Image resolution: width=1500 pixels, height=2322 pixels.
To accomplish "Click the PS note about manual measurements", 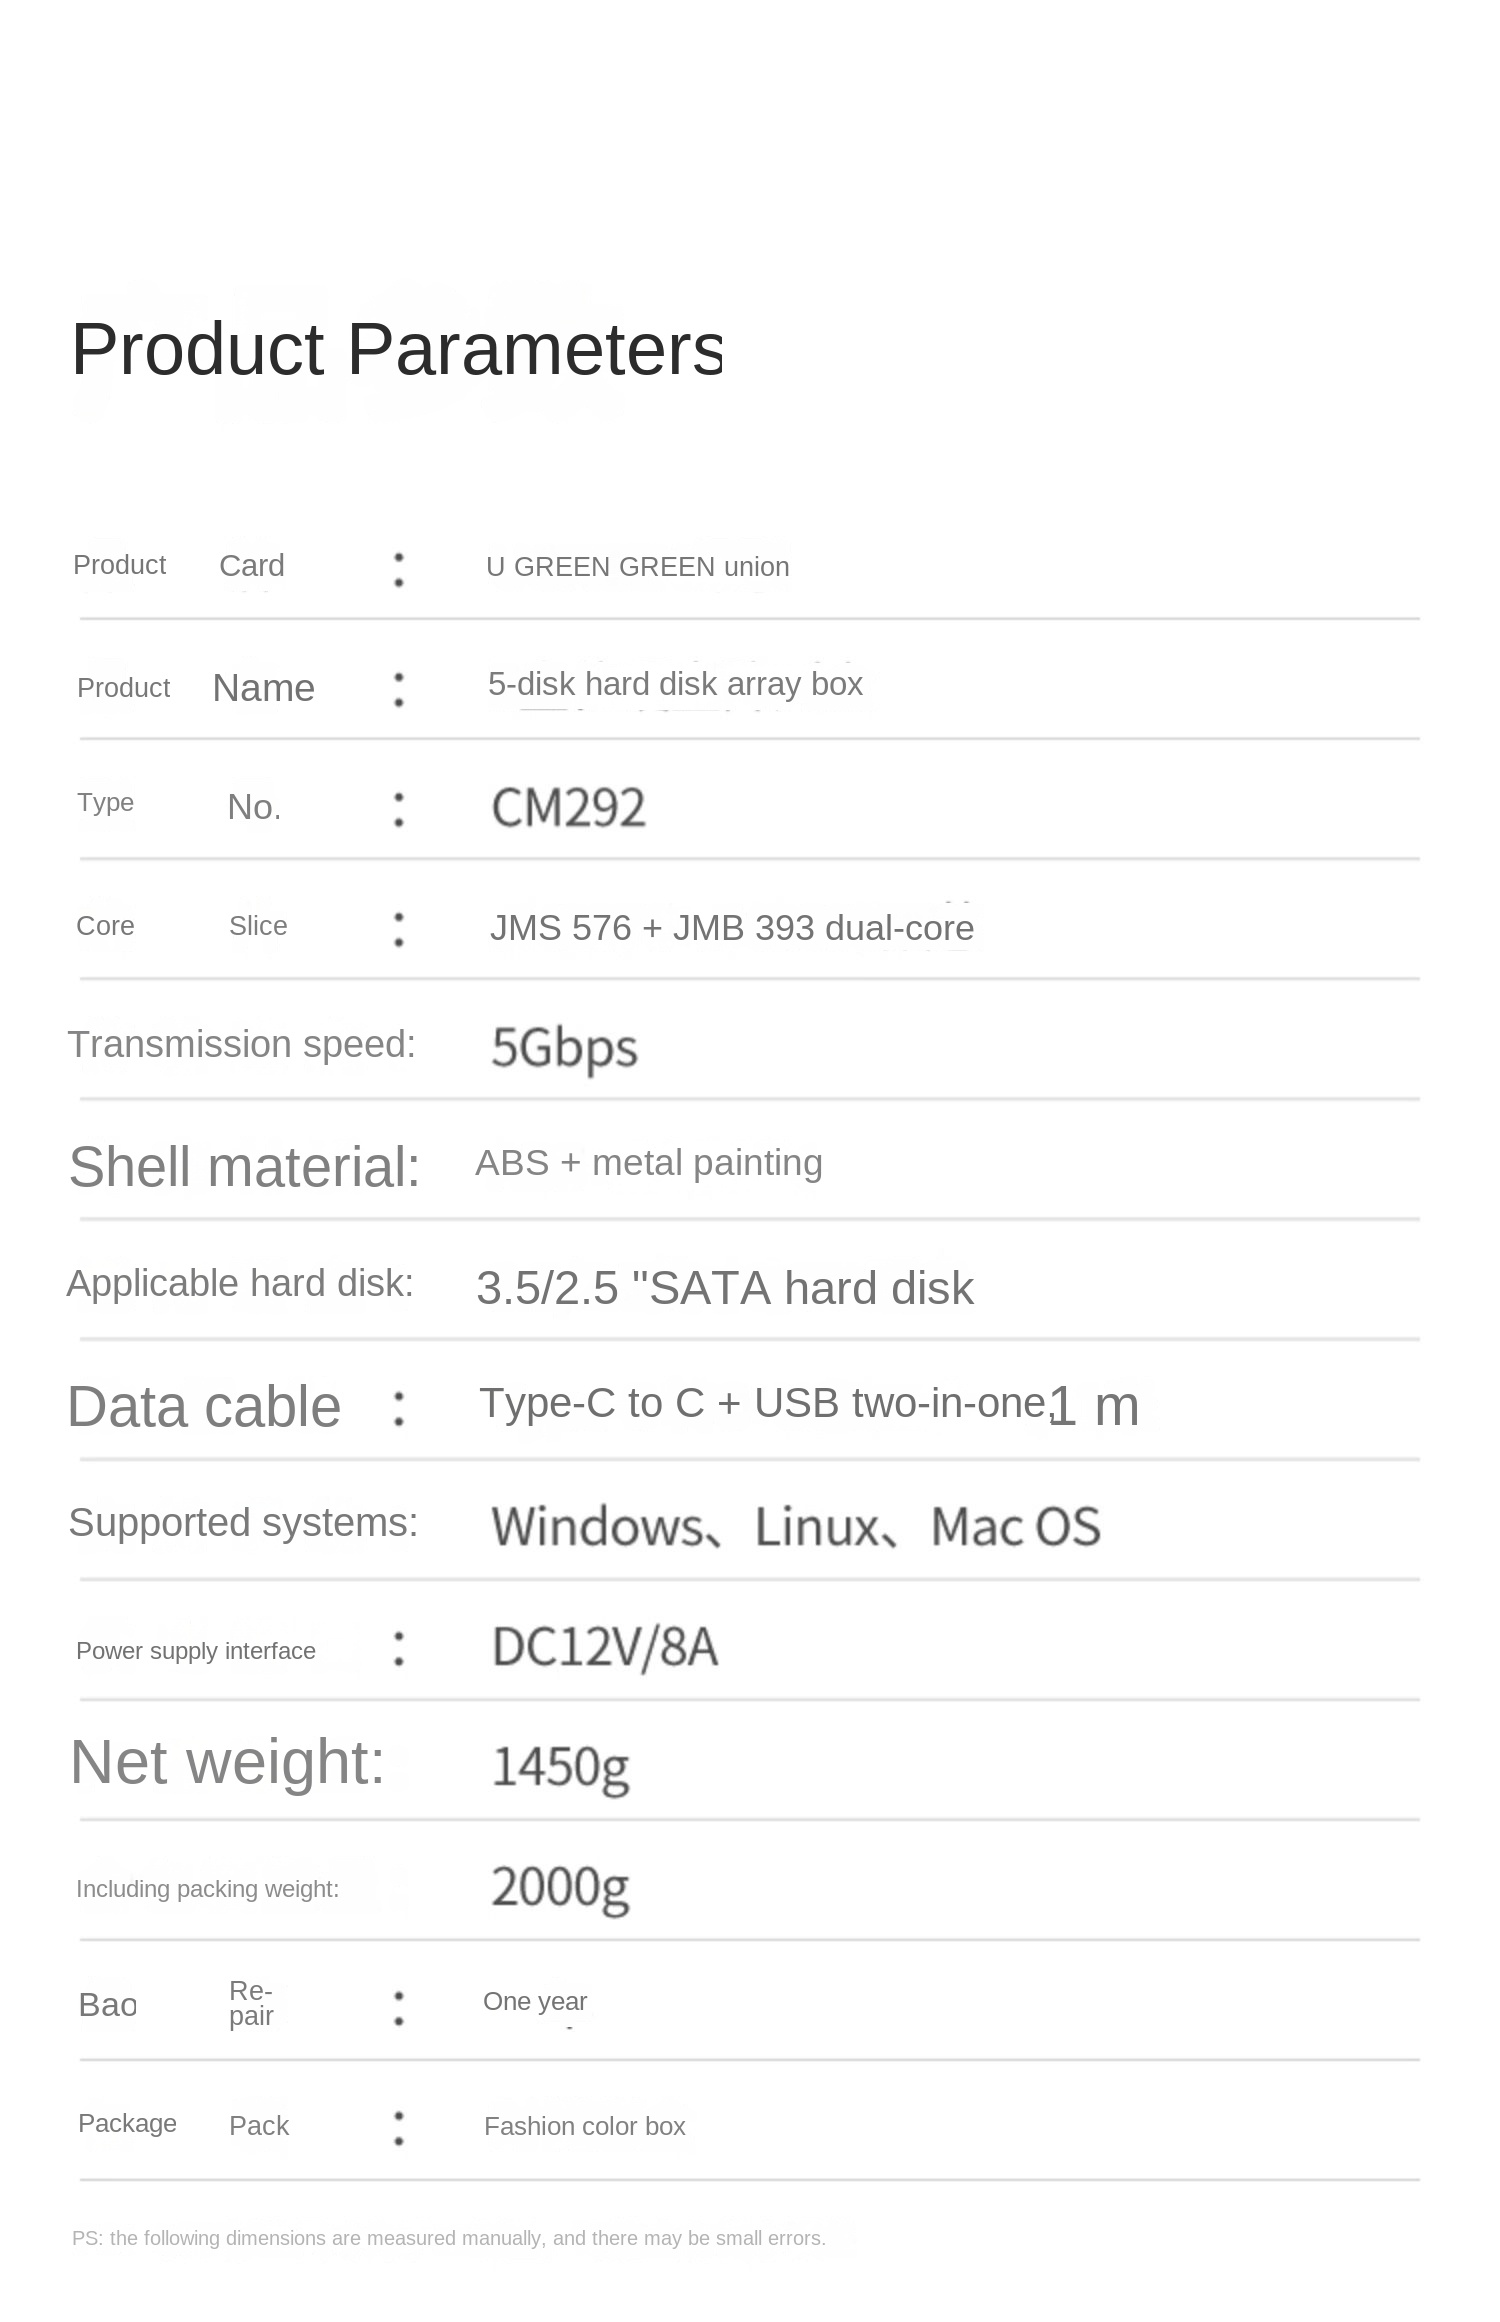I will (448, 2238).
